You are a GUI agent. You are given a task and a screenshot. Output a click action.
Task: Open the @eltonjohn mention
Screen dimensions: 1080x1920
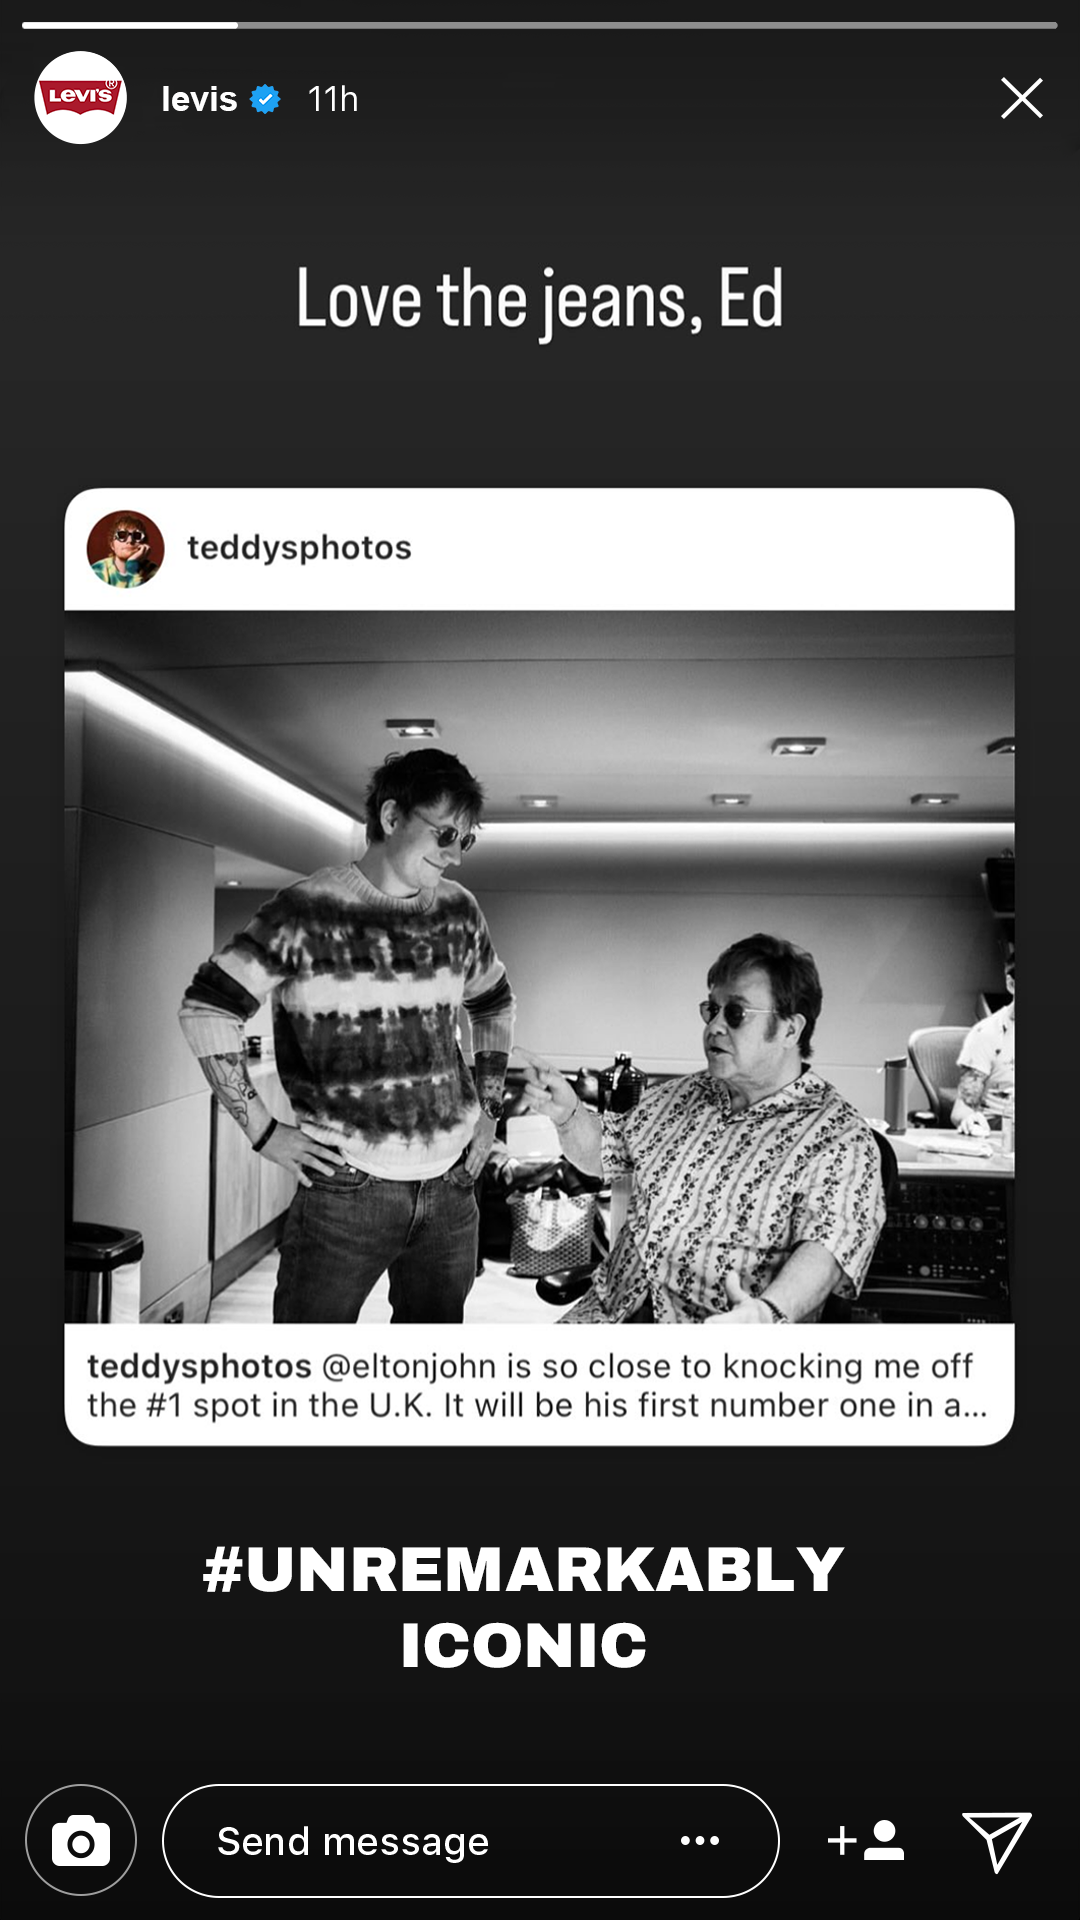[409, 1366]
